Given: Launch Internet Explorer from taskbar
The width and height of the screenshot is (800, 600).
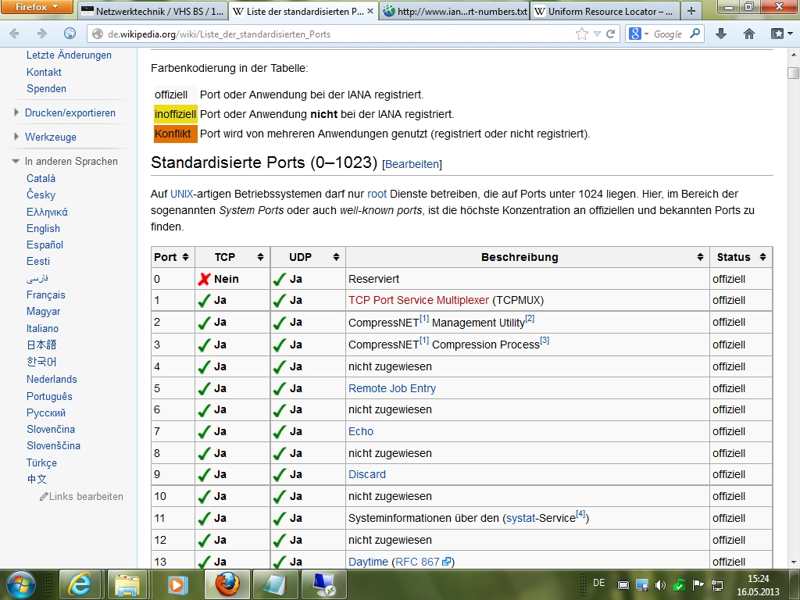Looking at the screenshot, I should point(80,585).
